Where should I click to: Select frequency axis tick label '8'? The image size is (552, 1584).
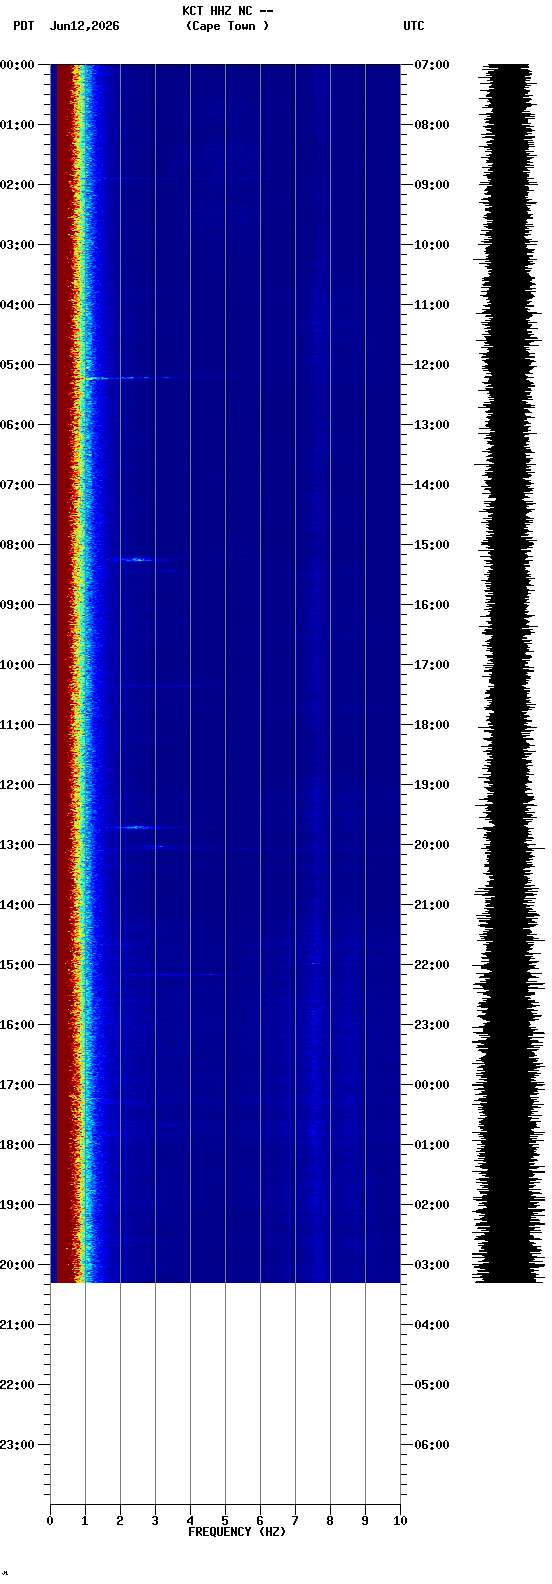pos(330,1521)
